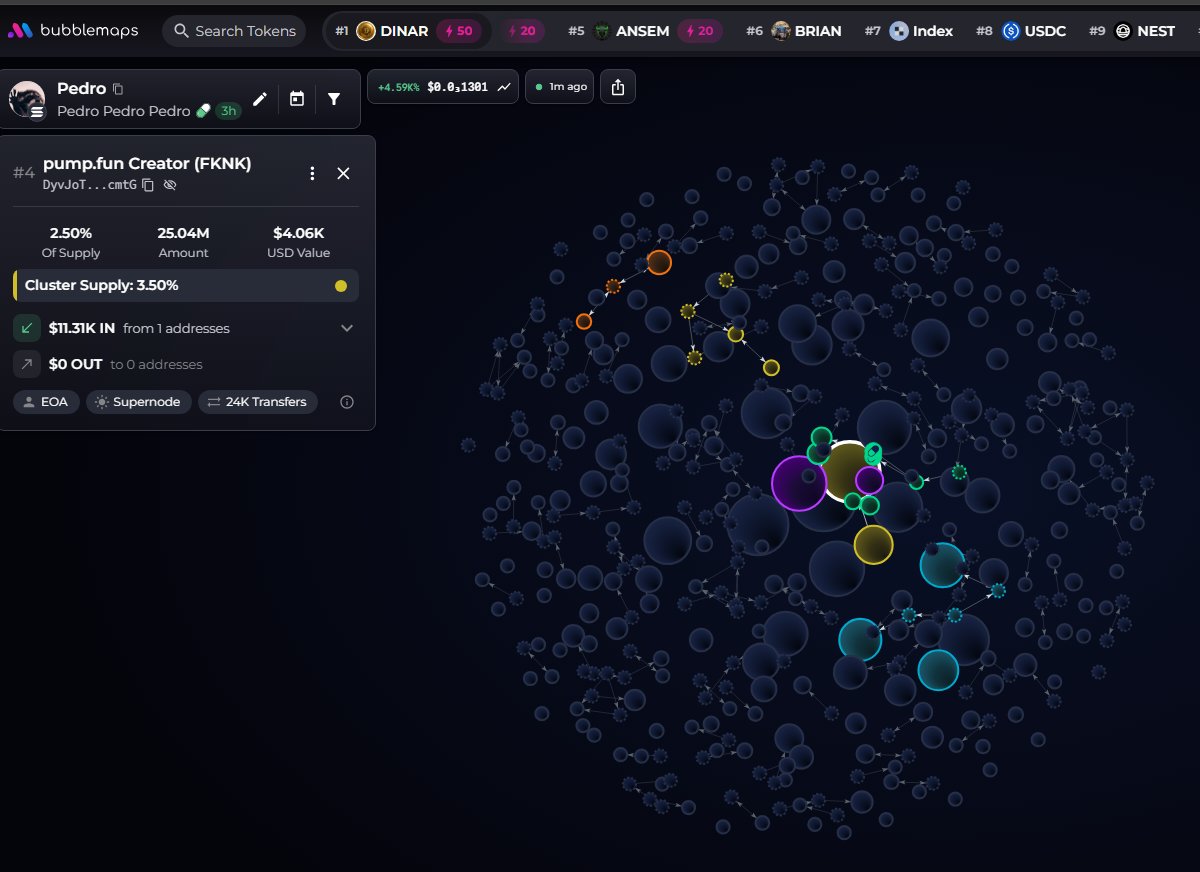Click the pump.fun pill icon beside Pedro Pedro Pedro

click(x=203, y=111)
